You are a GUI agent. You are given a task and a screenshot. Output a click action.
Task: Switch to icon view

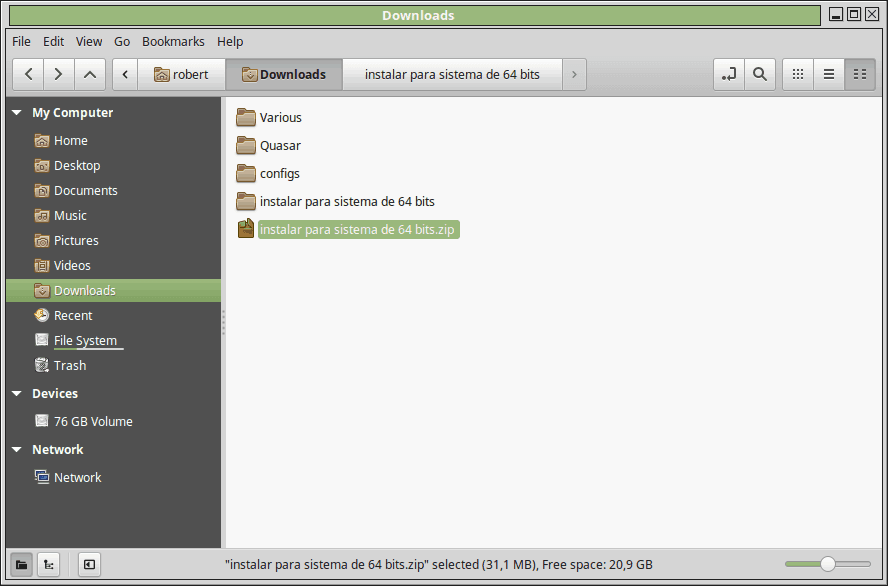tap(798, 74)
